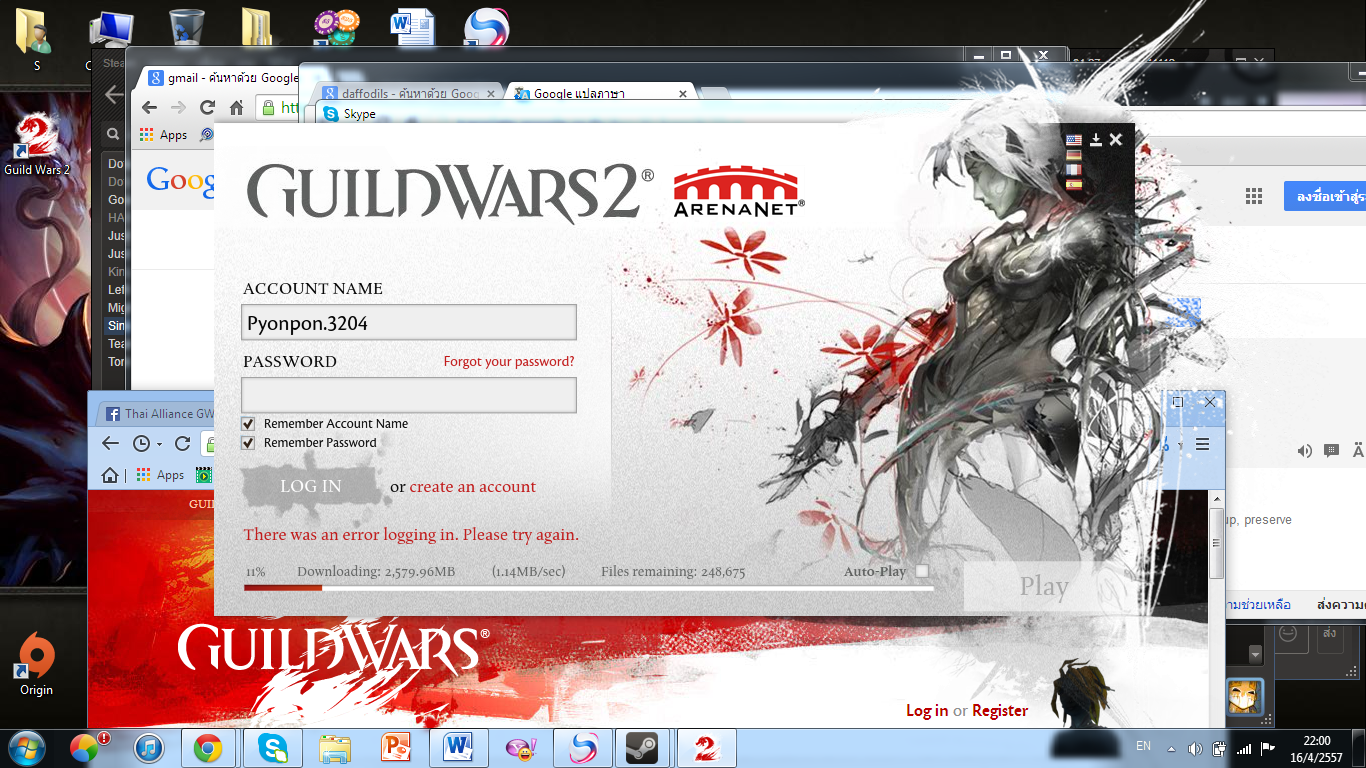Click the blue Google sign-in button
Viewport: 1366px width, 768px height.
click(x=1325, y=196)
